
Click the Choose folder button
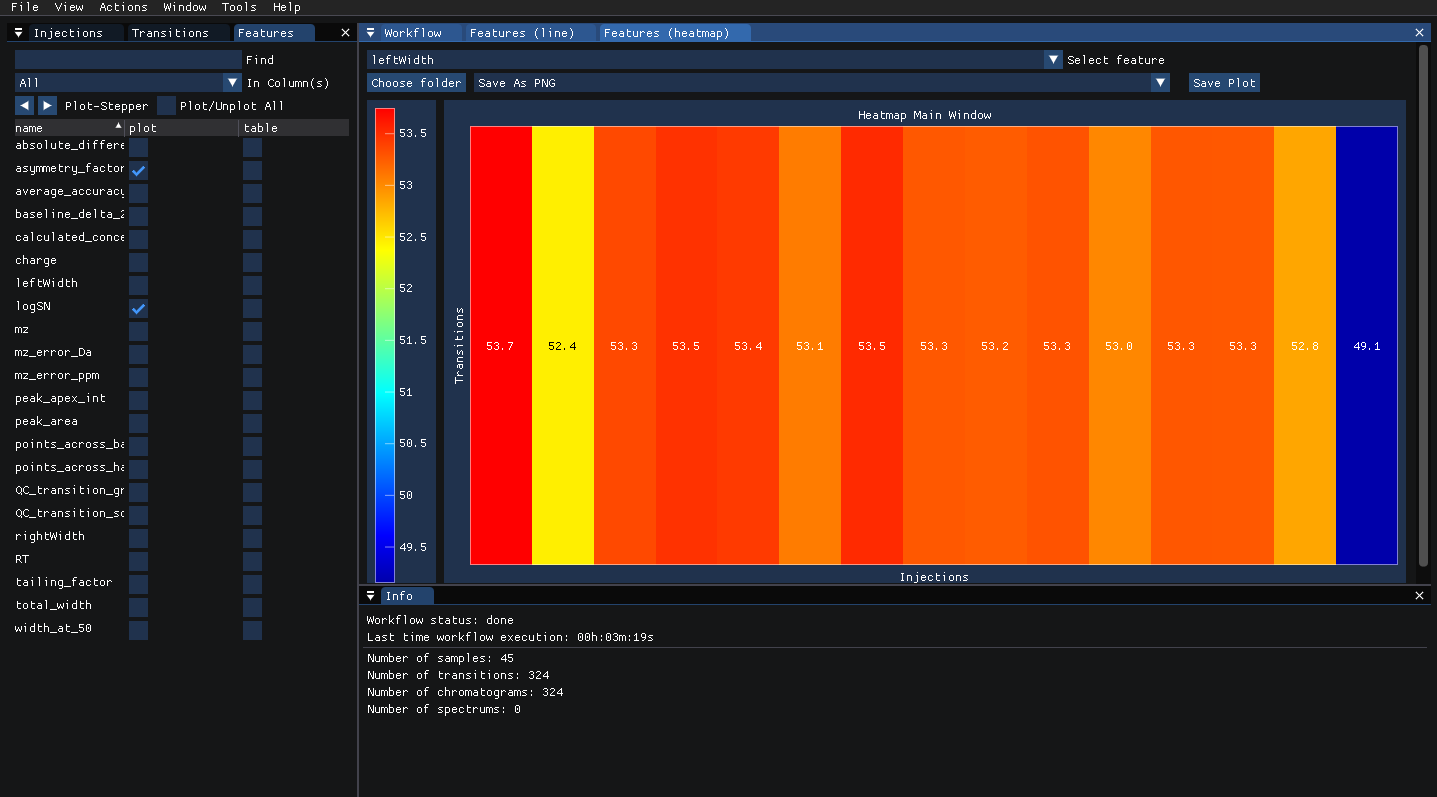click(x=416, y=83)
